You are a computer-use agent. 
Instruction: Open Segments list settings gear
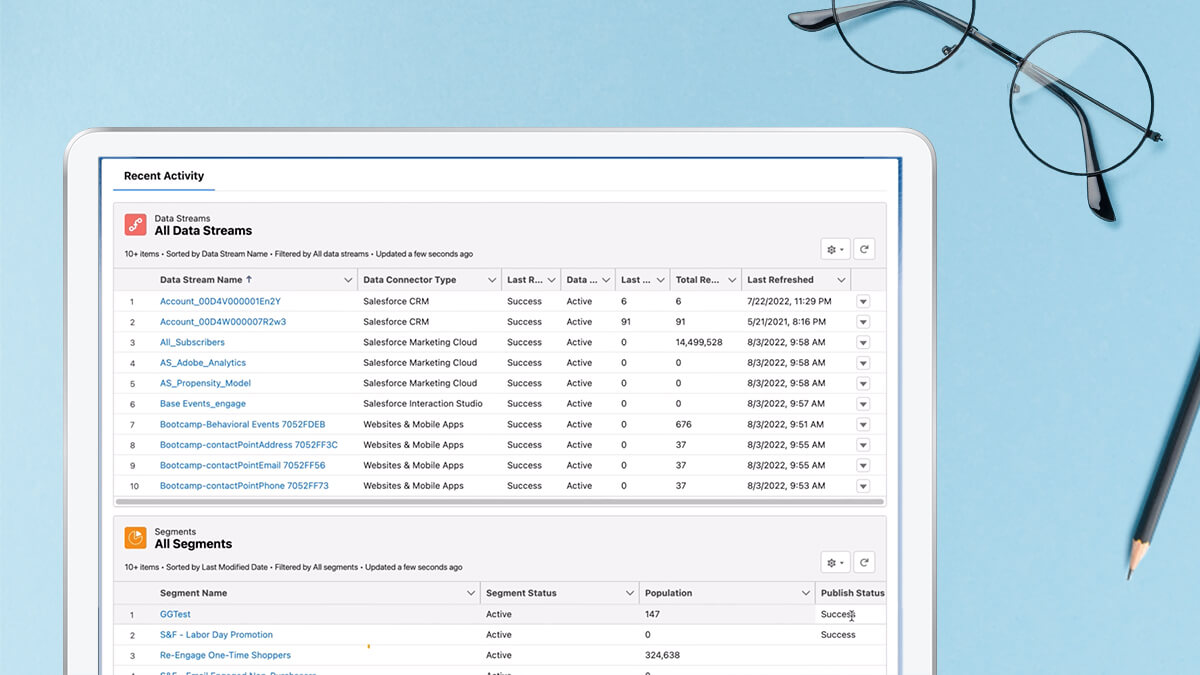[x=834, y=563]
